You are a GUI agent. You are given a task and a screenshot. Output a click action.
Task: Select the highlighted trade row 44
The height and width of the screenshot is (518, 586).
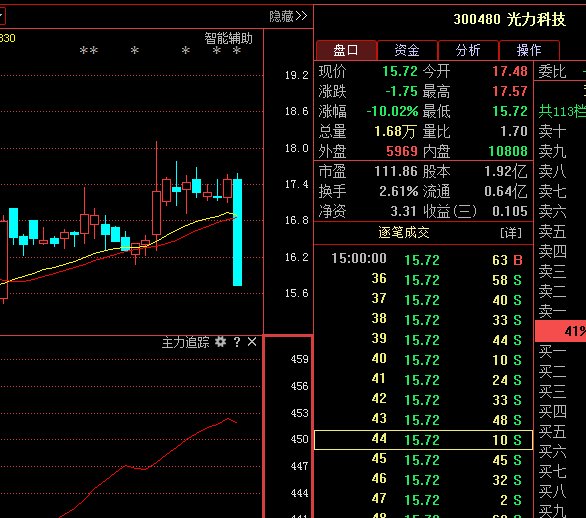(x=423, y=440)
